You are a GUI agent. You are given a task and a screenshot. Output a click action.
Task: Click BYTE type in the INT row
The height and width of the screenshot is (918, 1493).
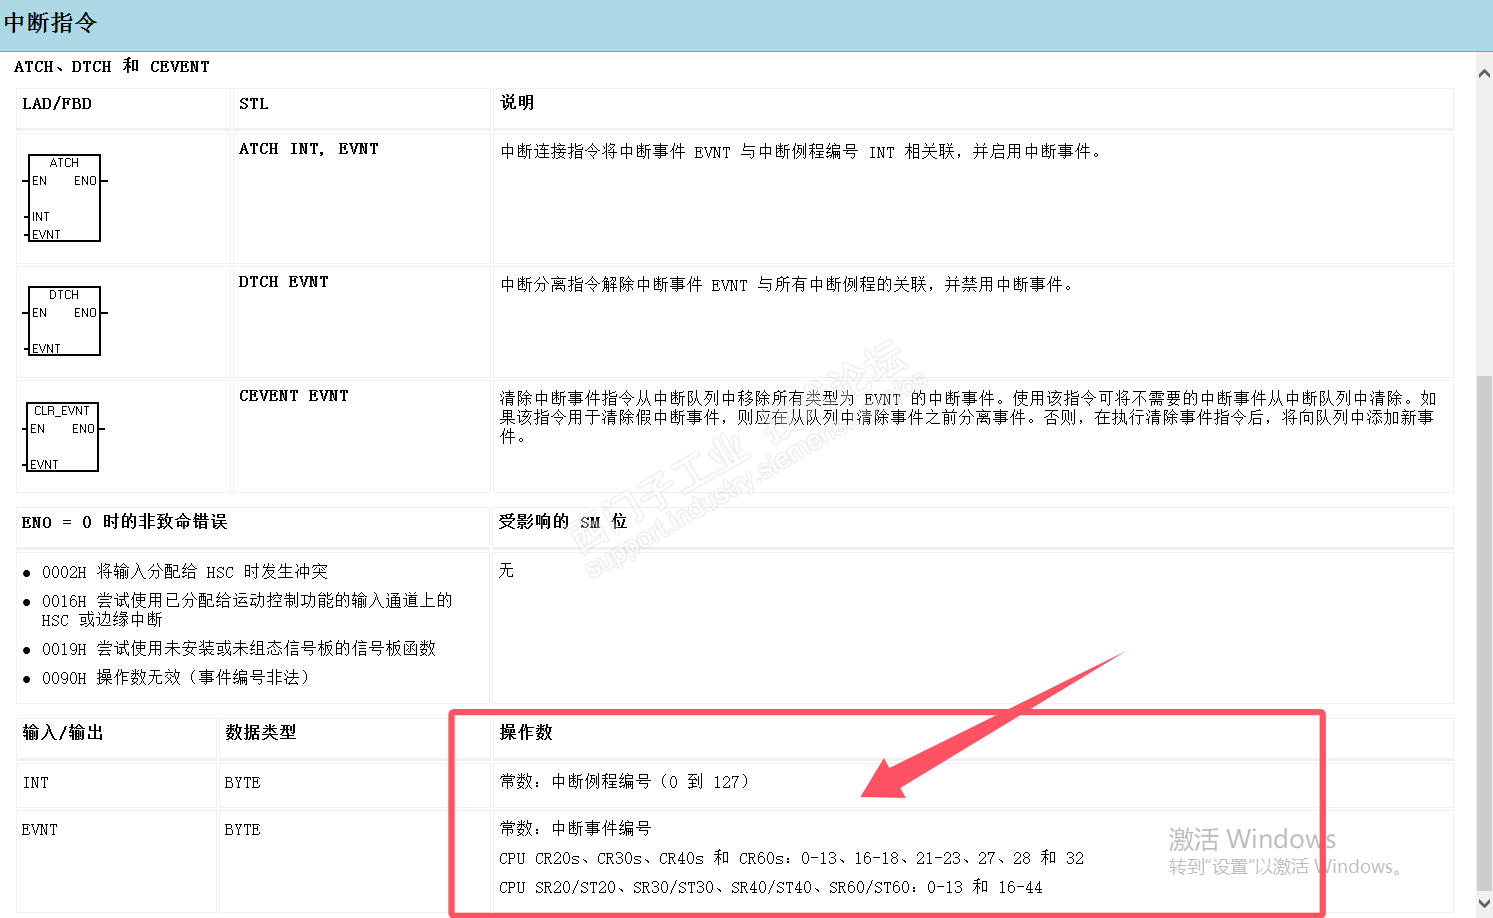pos(243,783)
